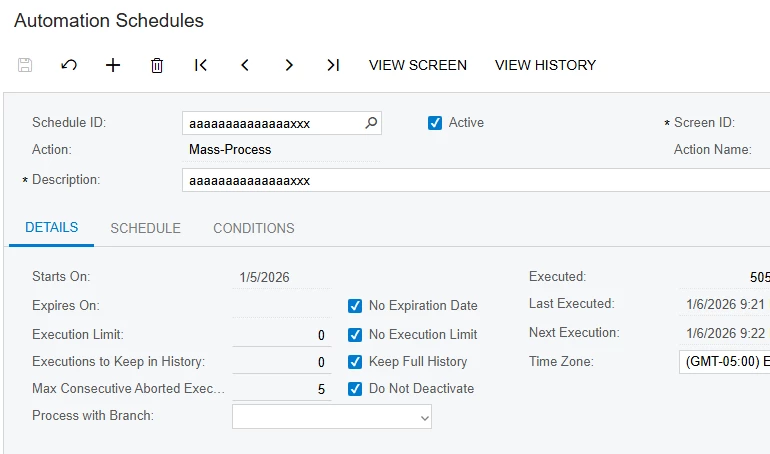The width and height of the screenshot is (770, 454).
Task: Click the Undo/cancel arrow icon
Action: 69,65
